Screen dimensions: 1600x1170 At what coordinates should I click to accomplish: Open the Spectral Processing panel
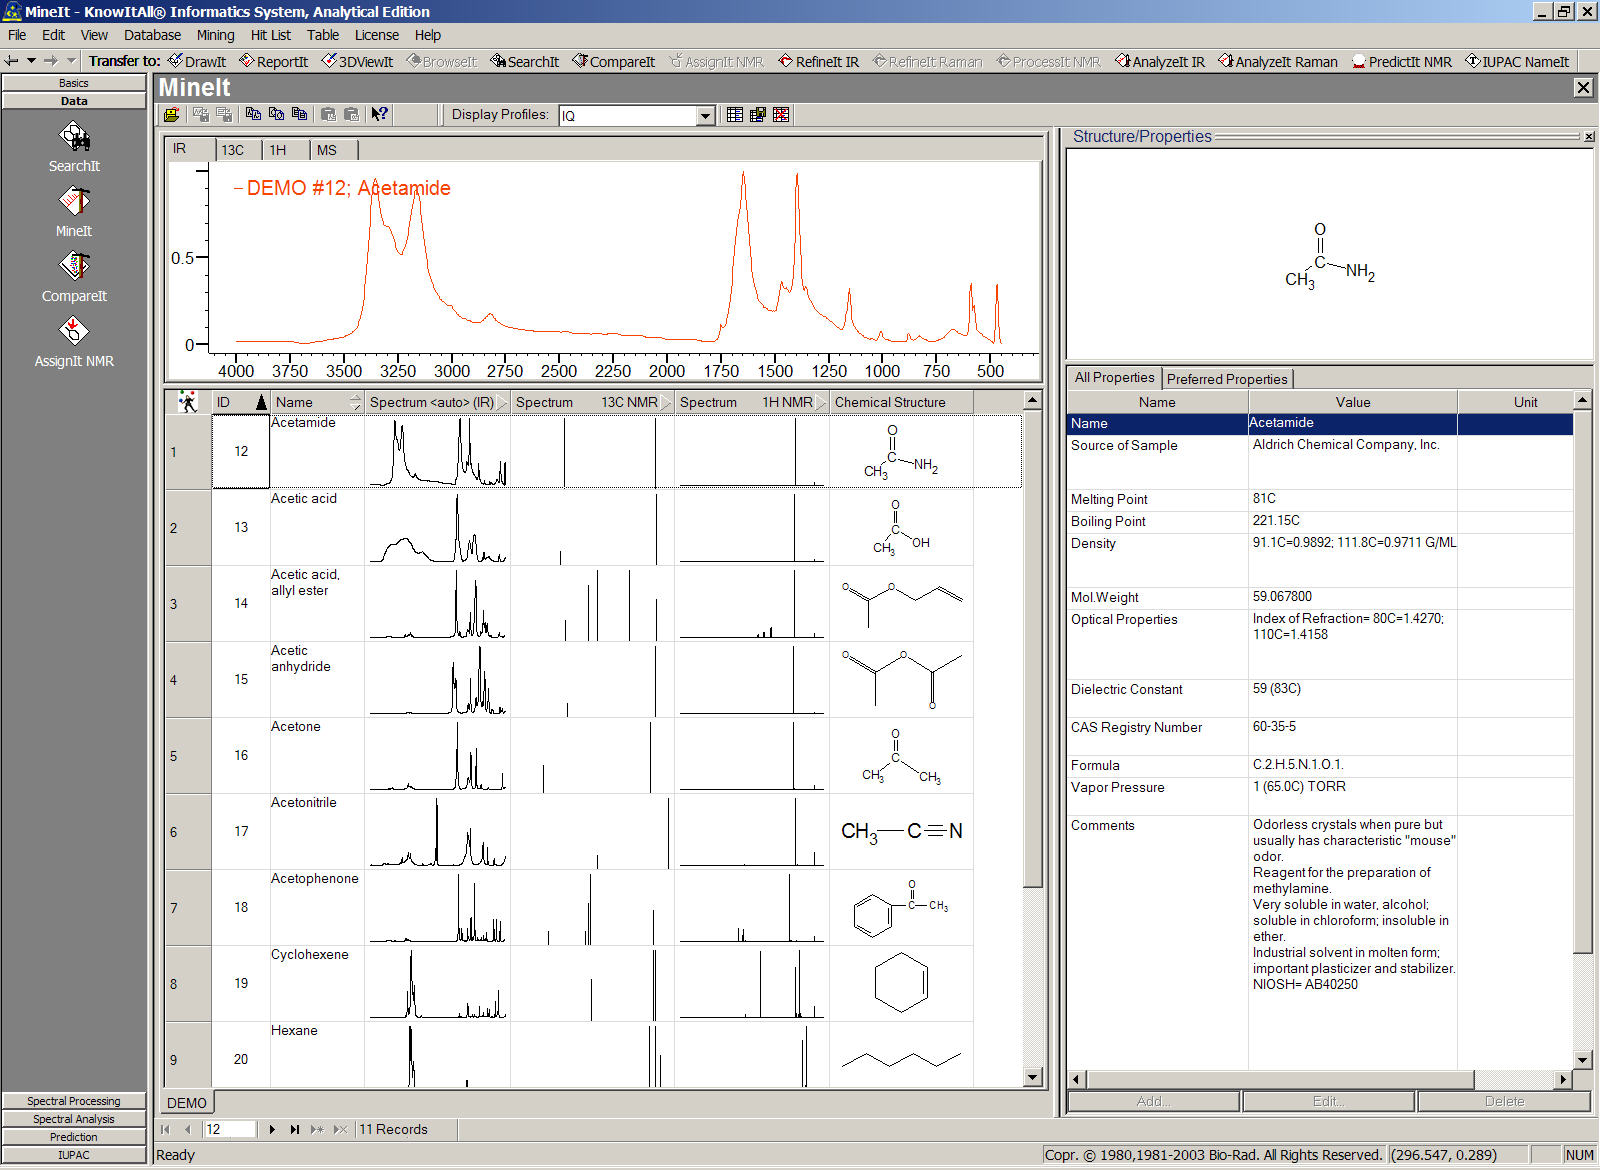pyautogui.click(x=74, y=1101)
